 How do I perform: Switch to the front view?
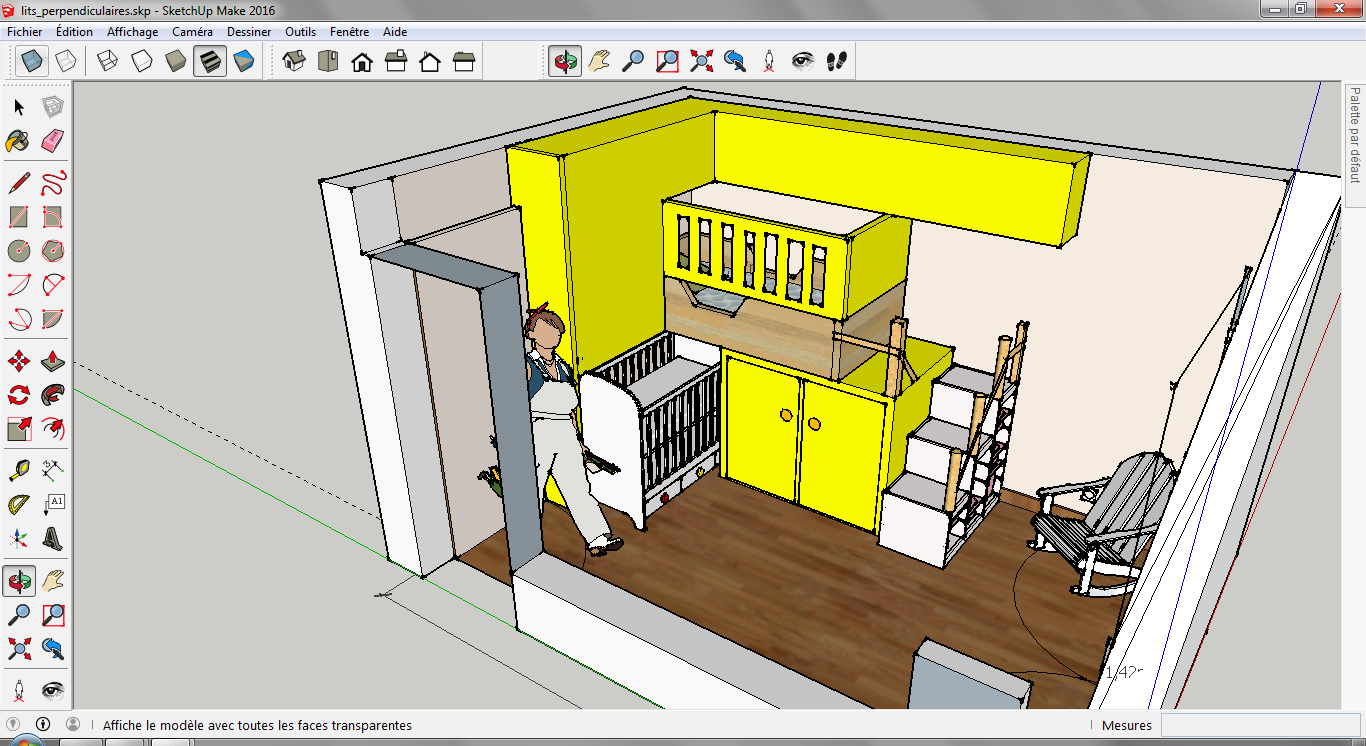[362, 62]
